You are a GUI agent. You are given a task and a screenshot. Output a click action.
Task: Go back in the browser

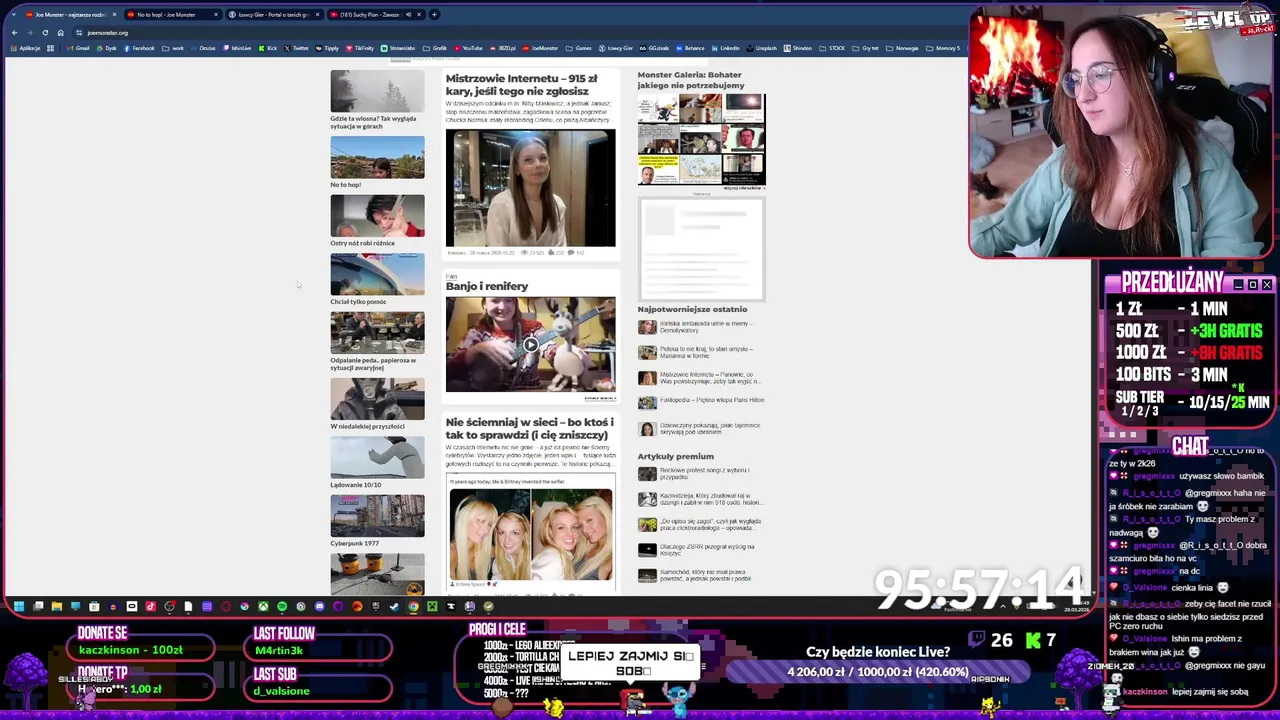pyautogui.click(x=15, y=32)
